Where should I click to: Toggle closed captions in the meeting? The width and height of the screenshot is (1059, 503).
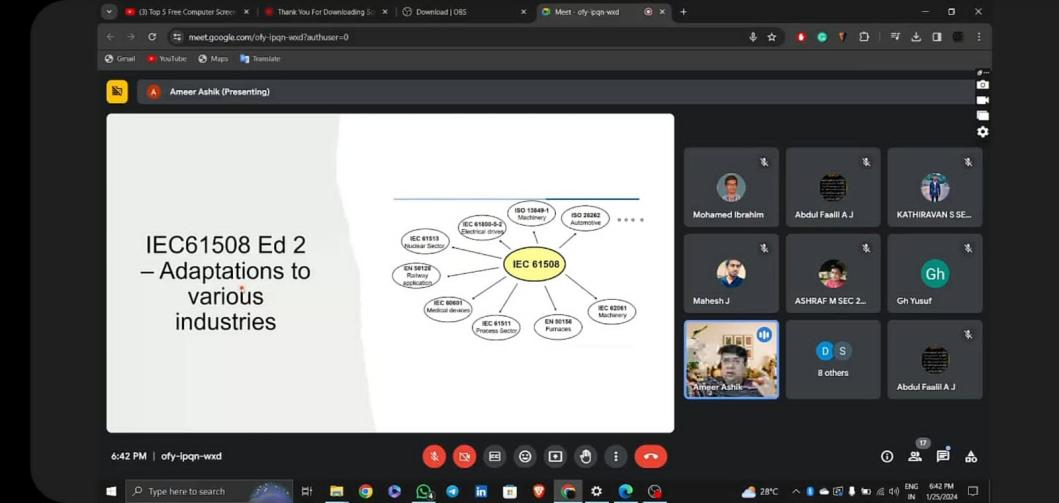[x=495, y=456]
